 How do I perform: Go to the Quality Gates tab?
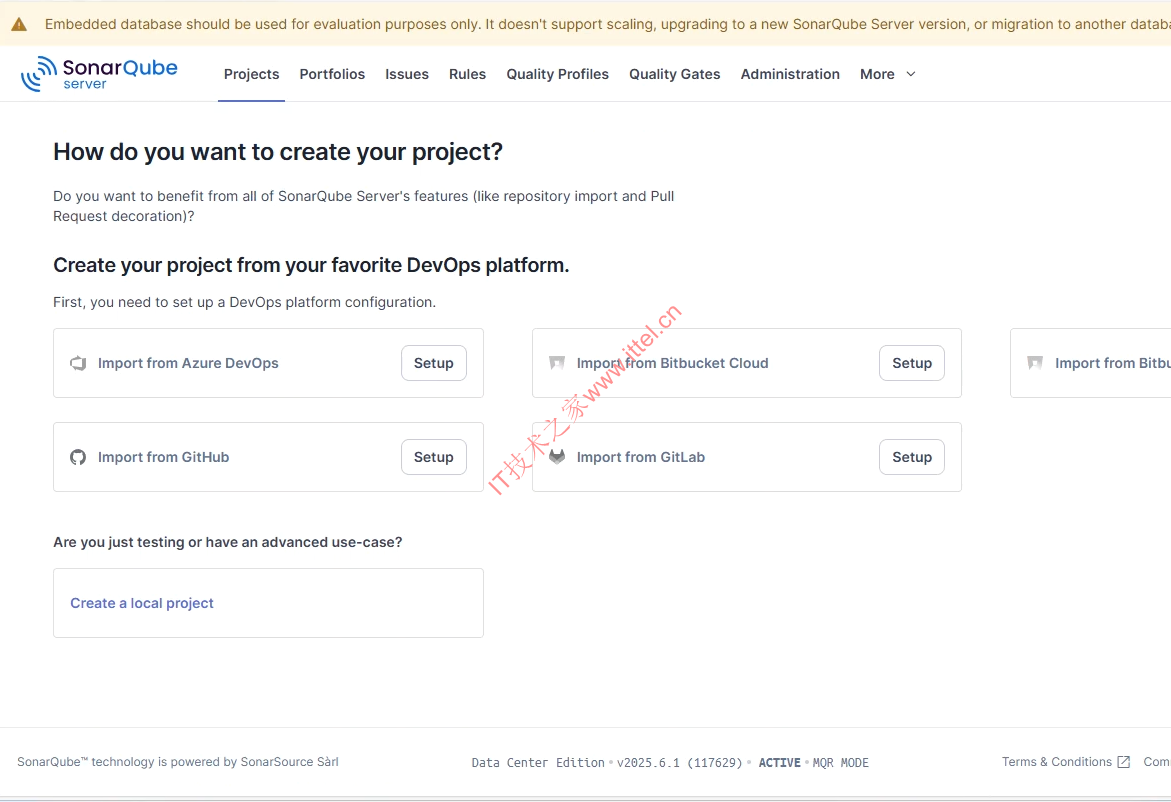[674, 74]
